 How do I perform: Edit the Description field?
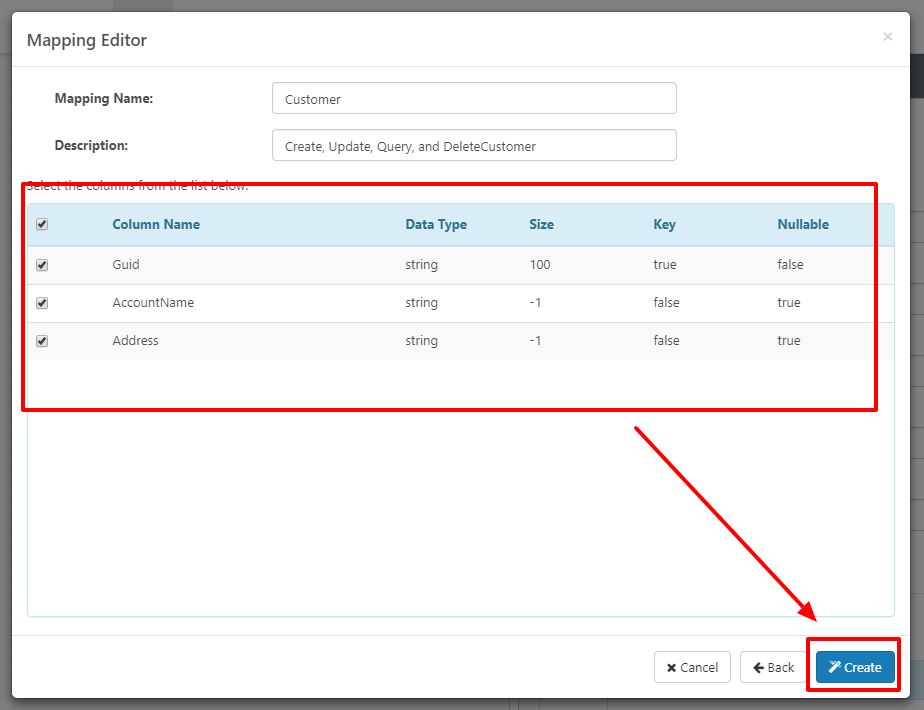pyautogui.click(x=474, y=146)
